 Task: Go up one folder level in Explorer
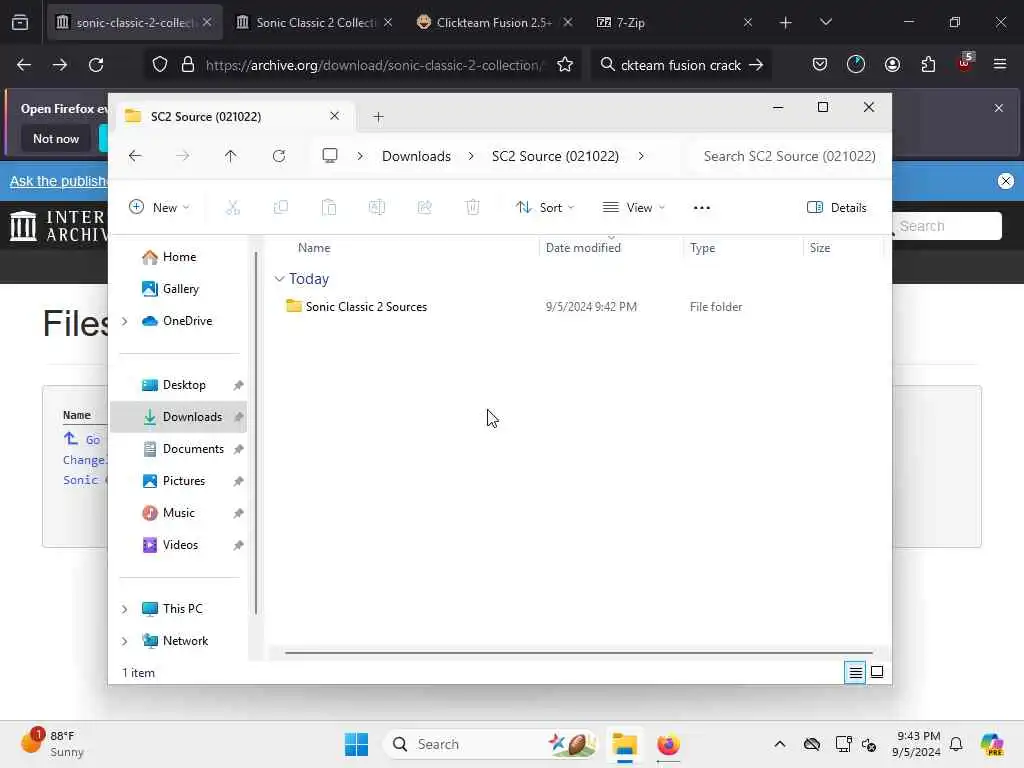231,156
